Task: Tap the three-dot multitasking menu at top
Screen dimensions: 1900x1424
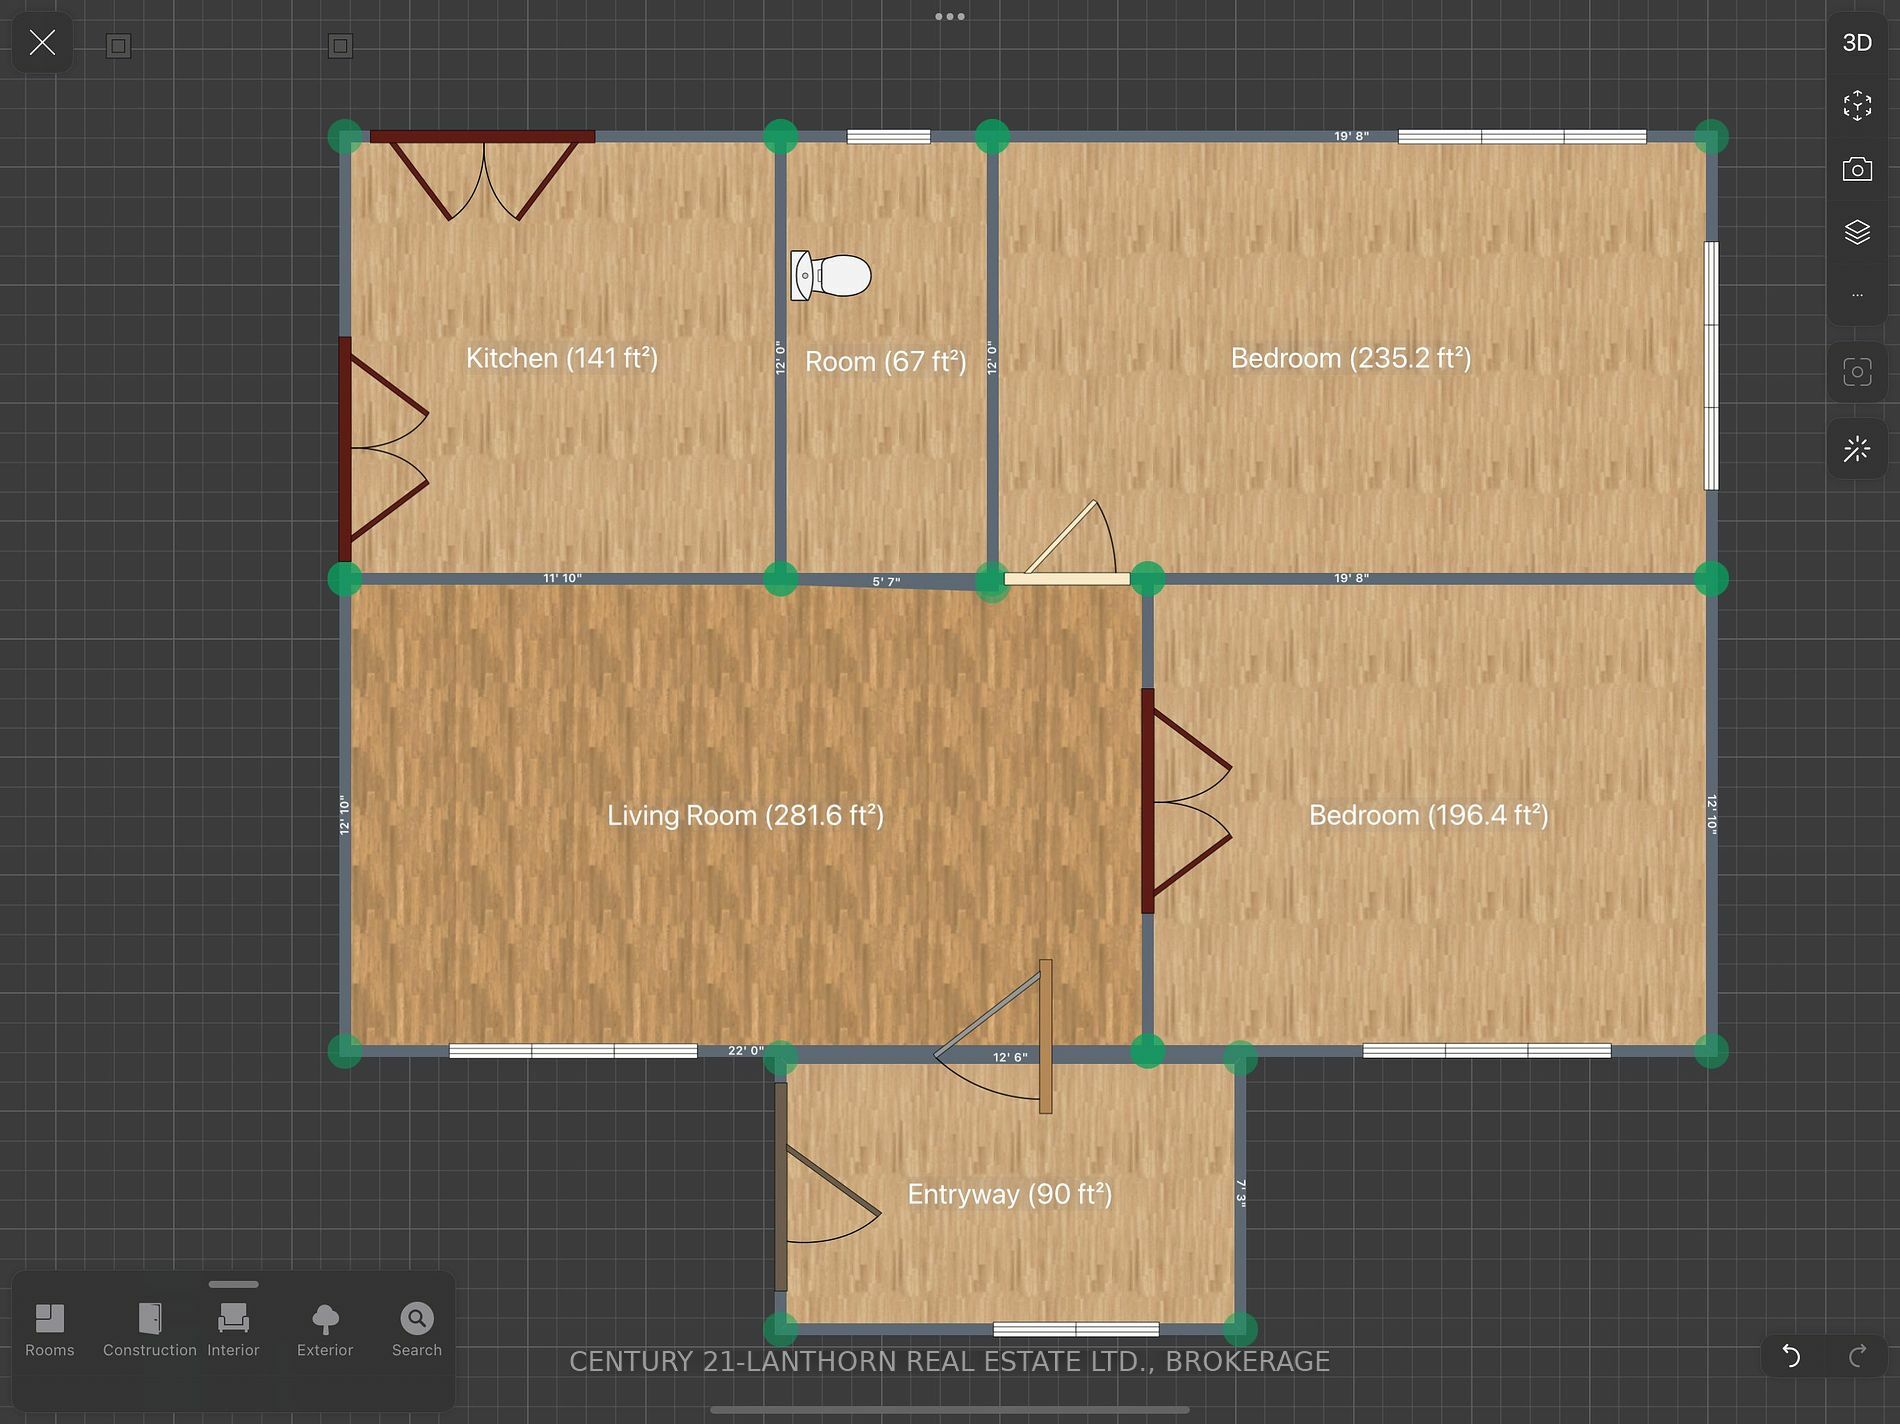Action: pos(950,16)
